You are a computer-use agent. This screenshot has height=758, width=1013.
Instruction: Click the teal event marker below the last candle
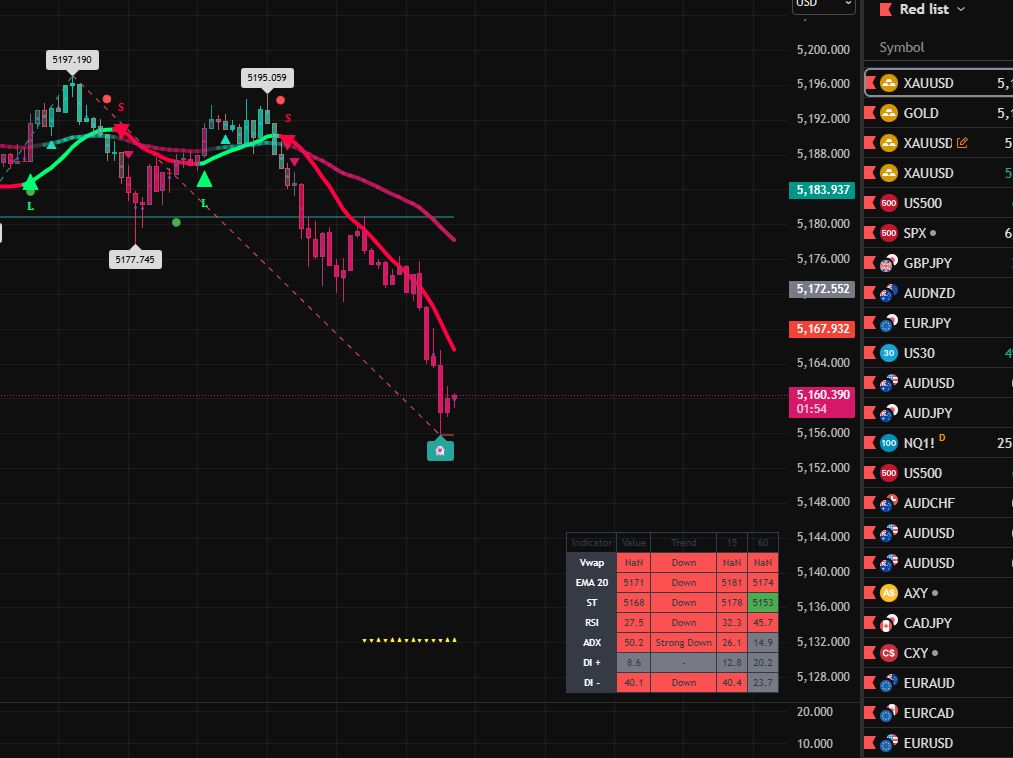click(440, 450)
